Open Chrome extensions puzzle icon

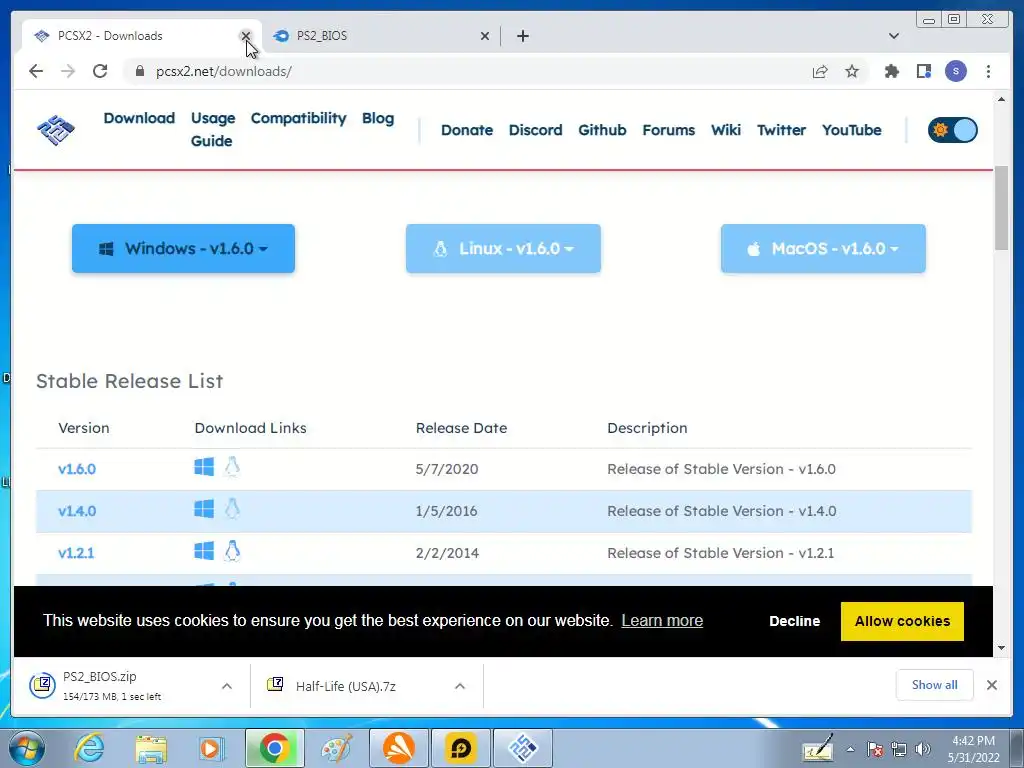(891, 71)
